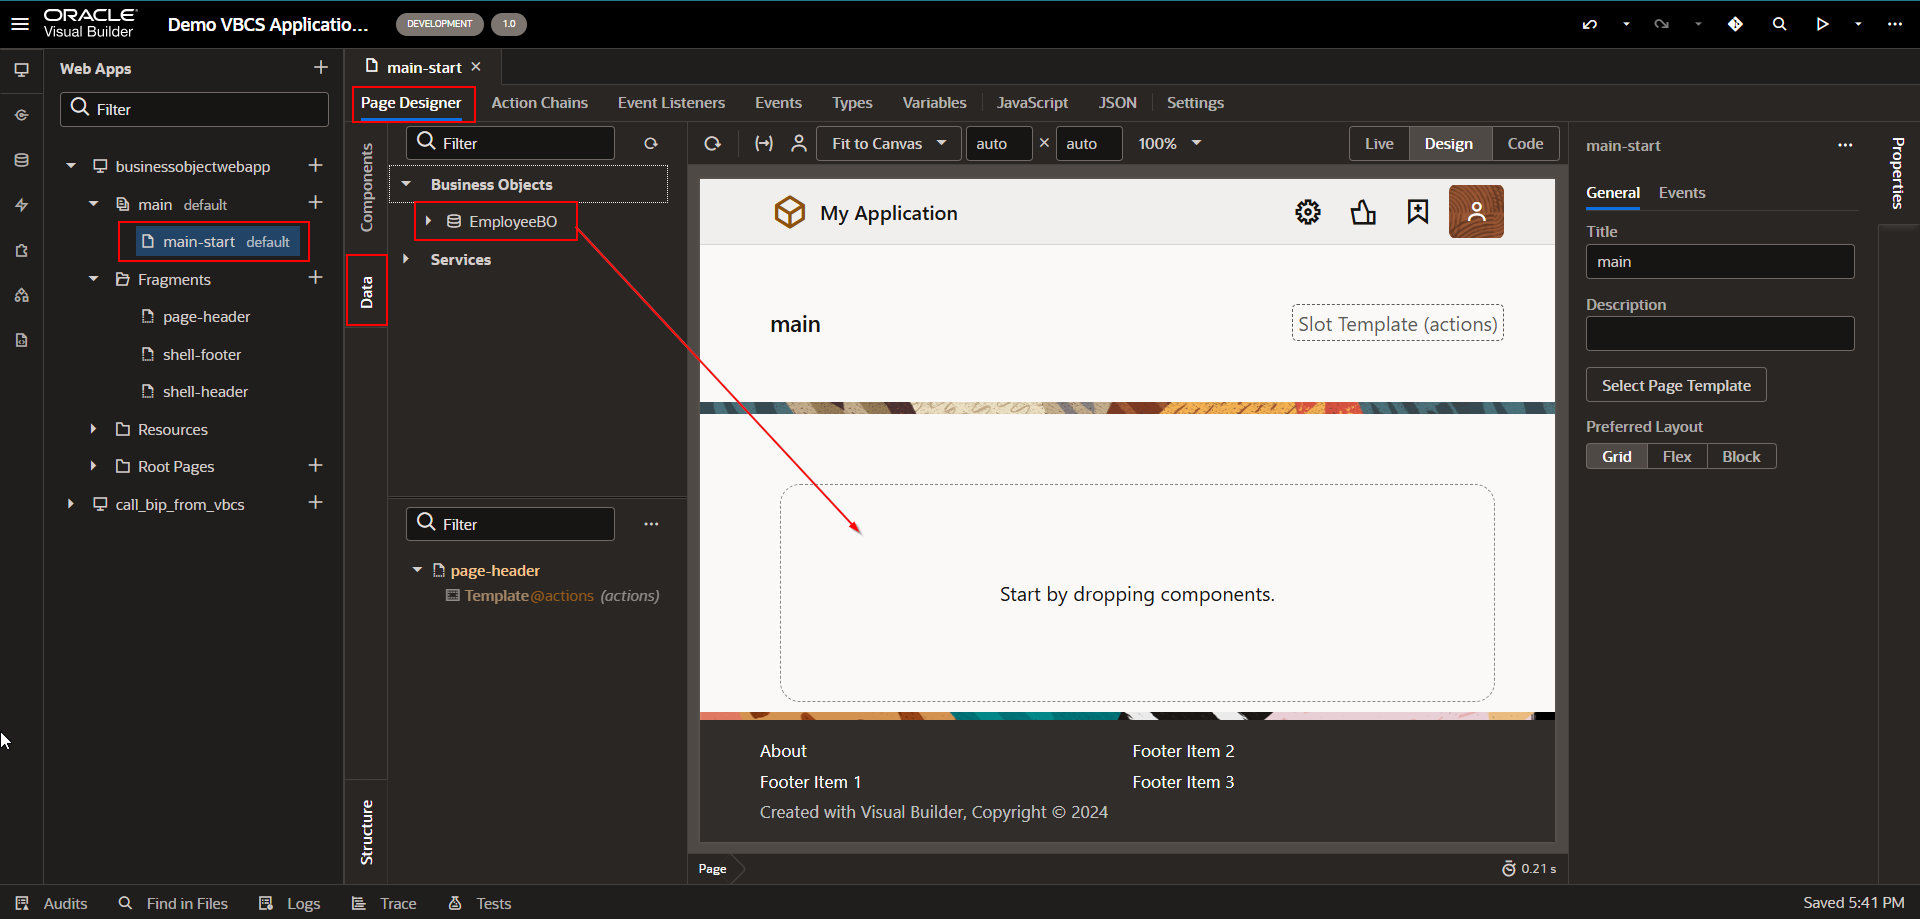The image size is (1920, 919).
Task: Collapse the main flow node
Action: (93, 204)
